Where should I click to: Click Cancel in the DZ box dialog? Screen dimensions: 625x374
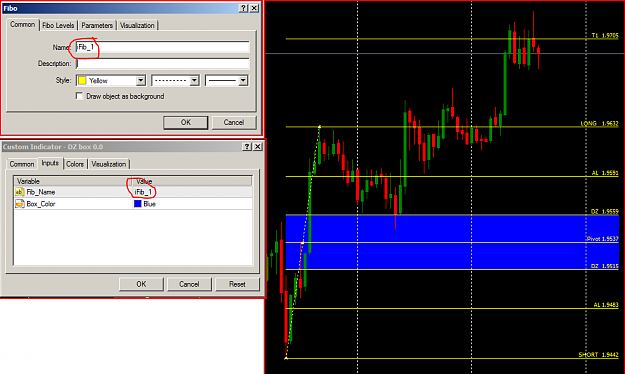(189, 284)
